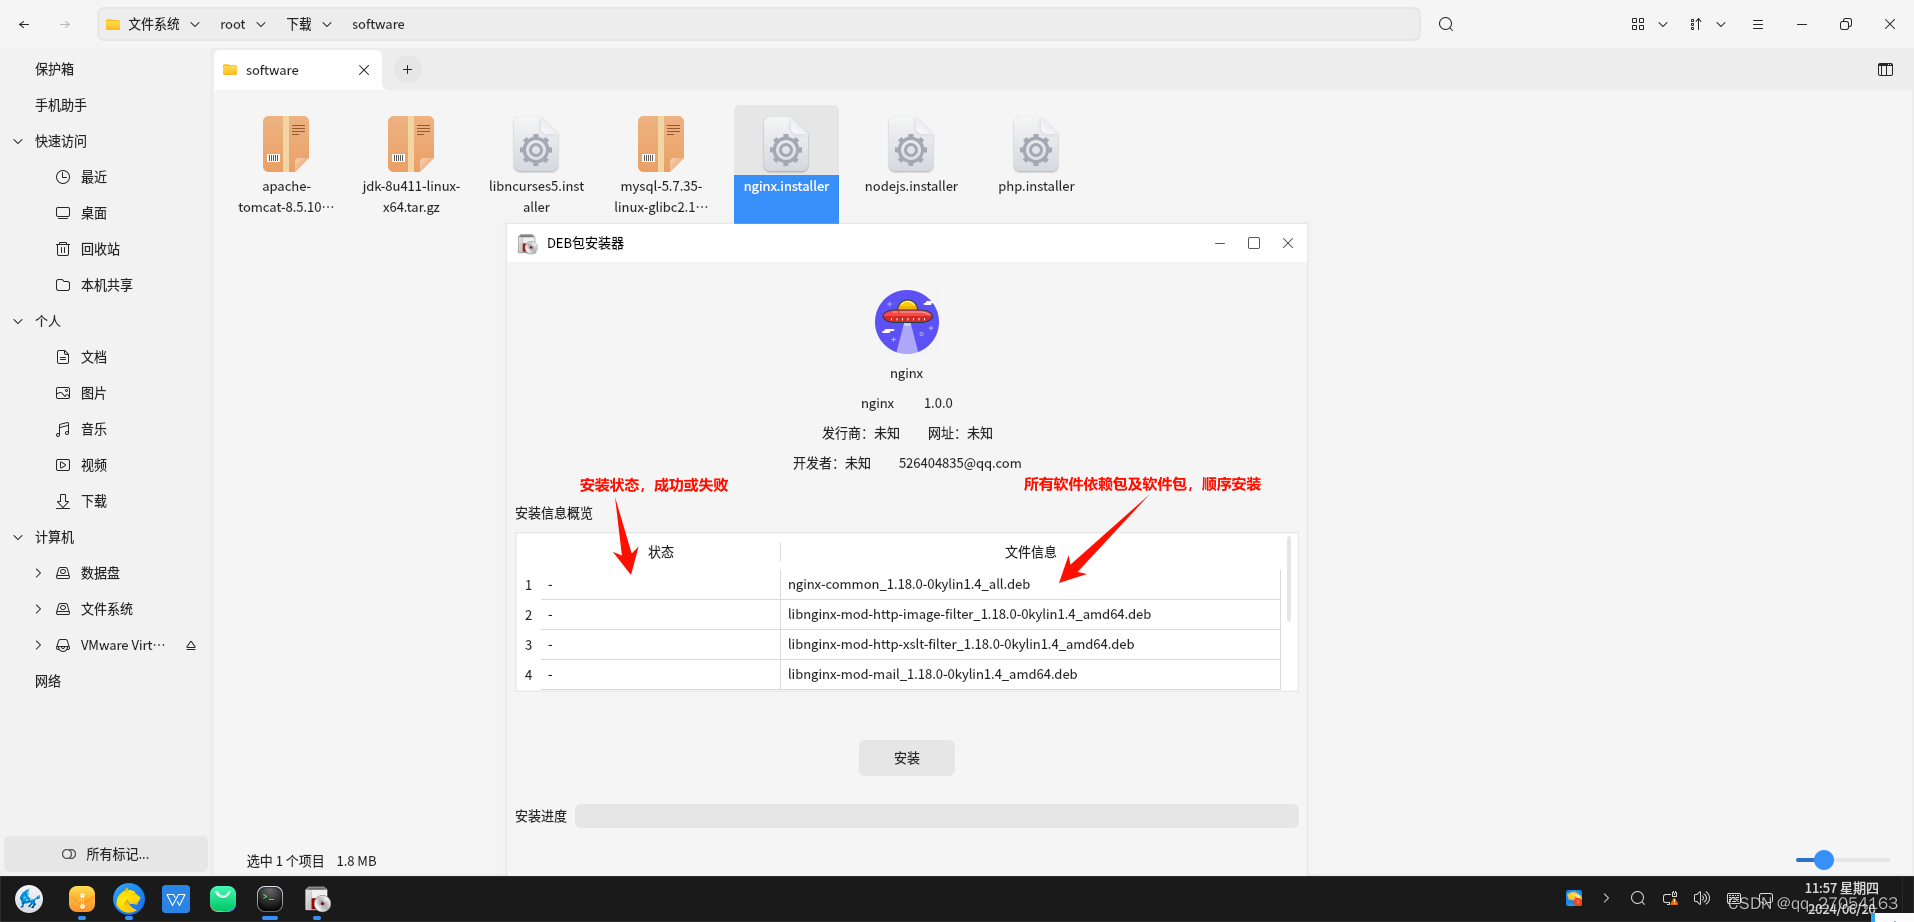This screenshot has width=1914, height=922.
Task: Toggle the right sidebar preview panel
Action: [x=1884, y=69]
